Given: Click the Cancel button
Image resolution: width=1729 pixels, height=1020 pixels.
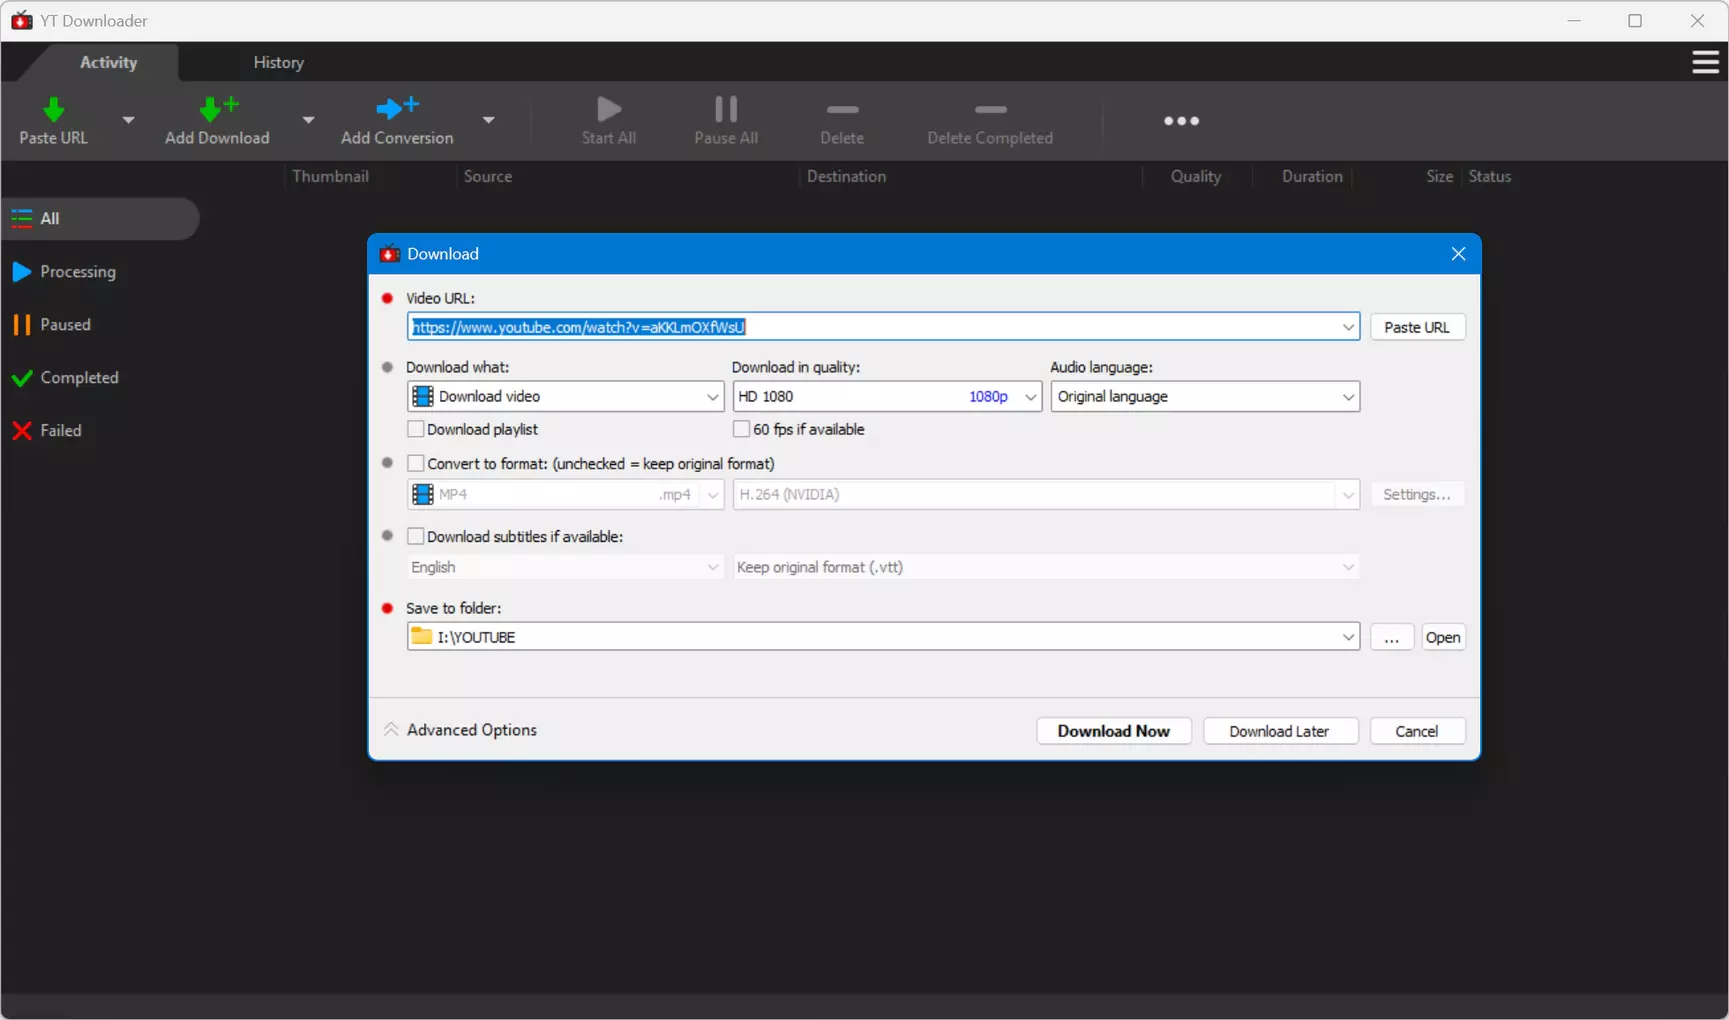Looking at the screenshot, I should tap(1417, 731).
